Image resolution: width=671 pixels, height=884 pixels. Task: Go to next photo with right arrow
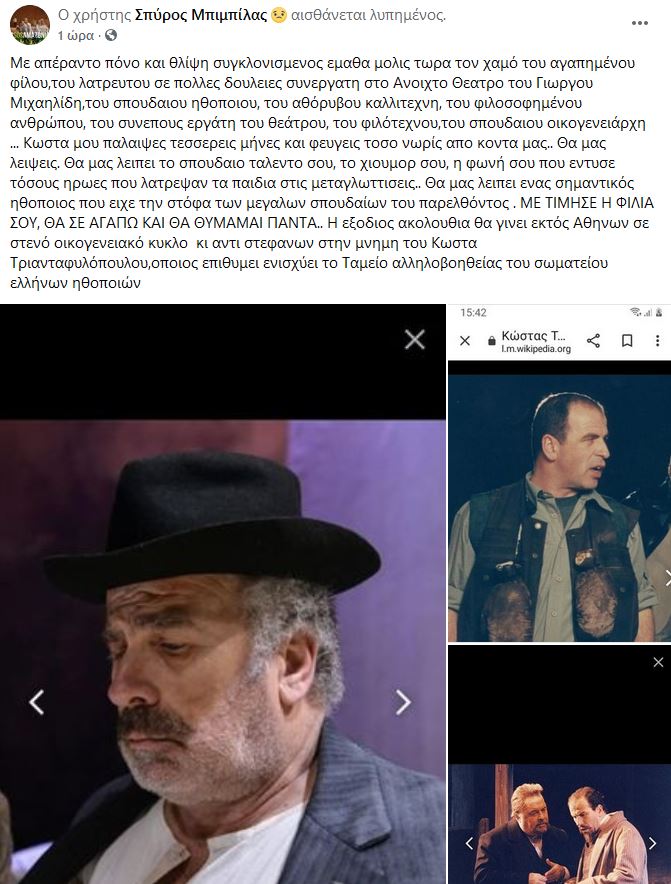tap(403, 702)
